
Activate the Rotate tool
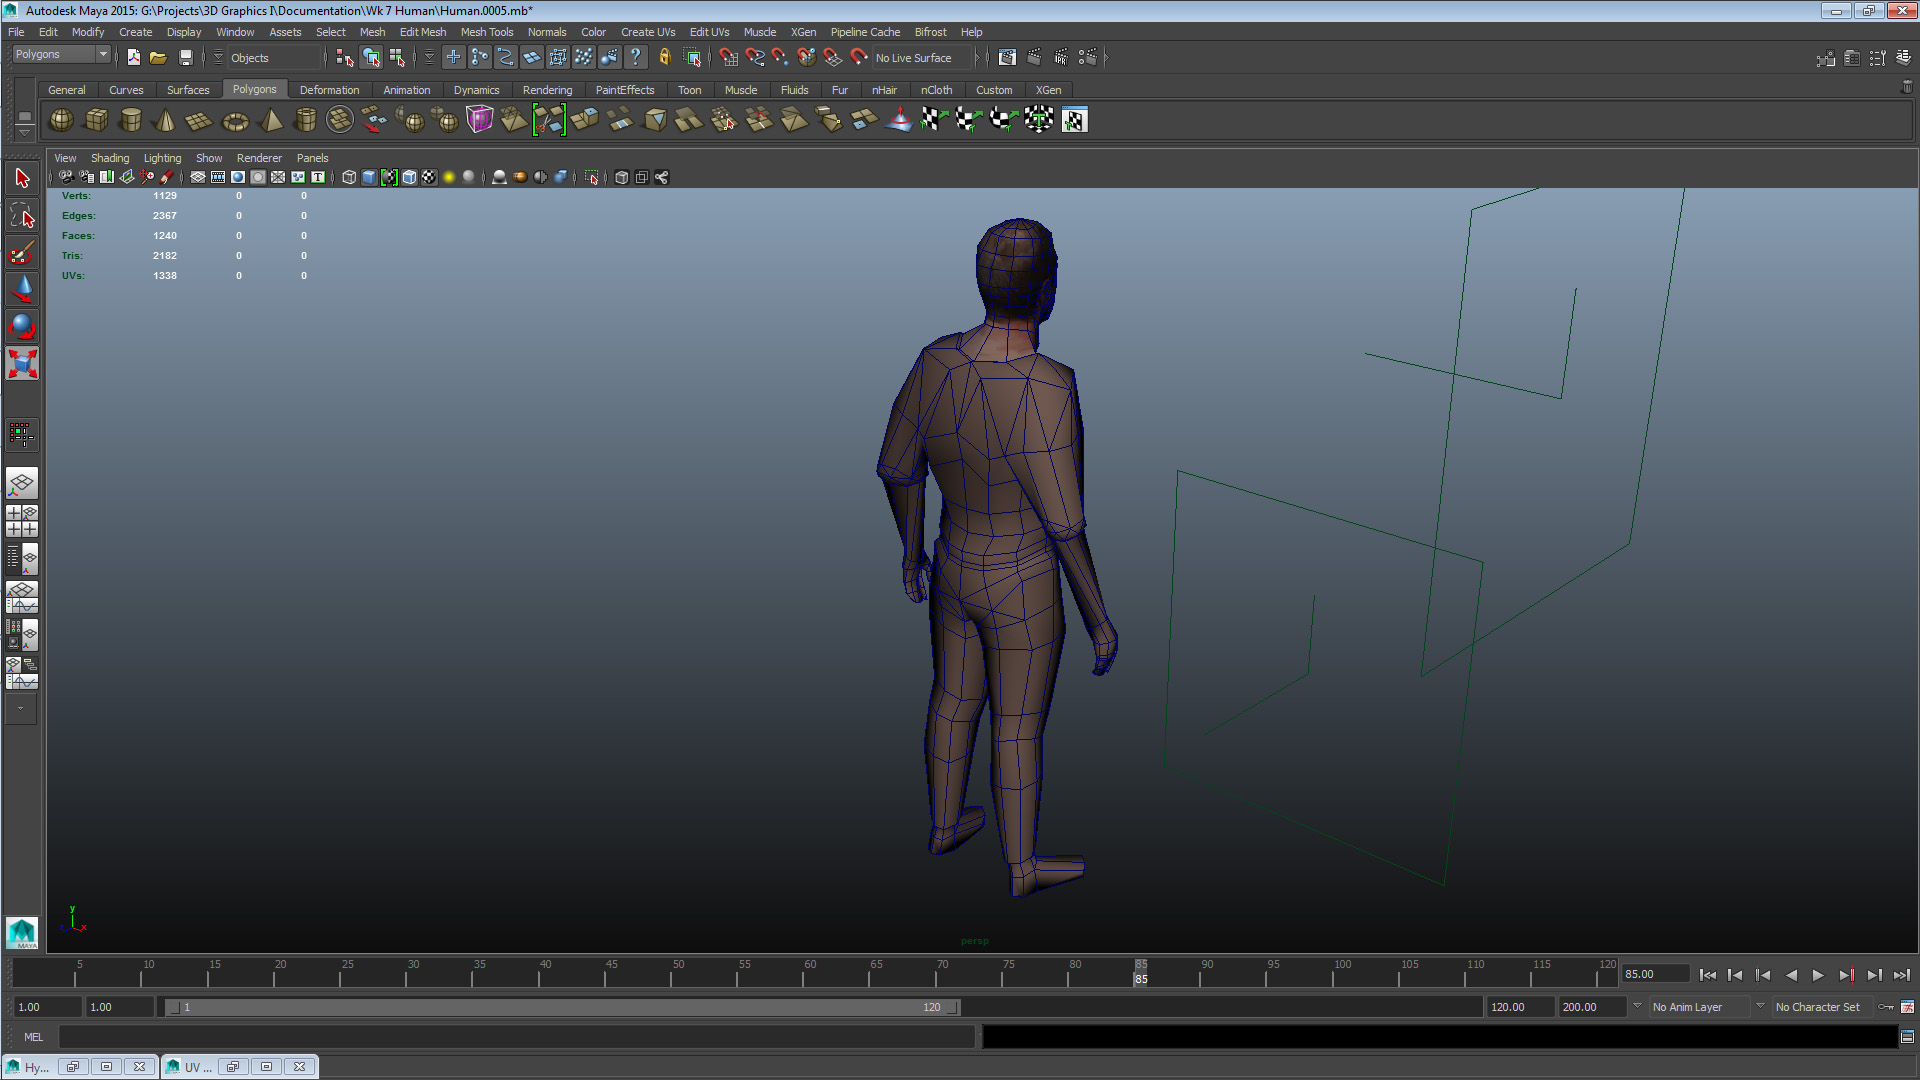coord(22,325)
